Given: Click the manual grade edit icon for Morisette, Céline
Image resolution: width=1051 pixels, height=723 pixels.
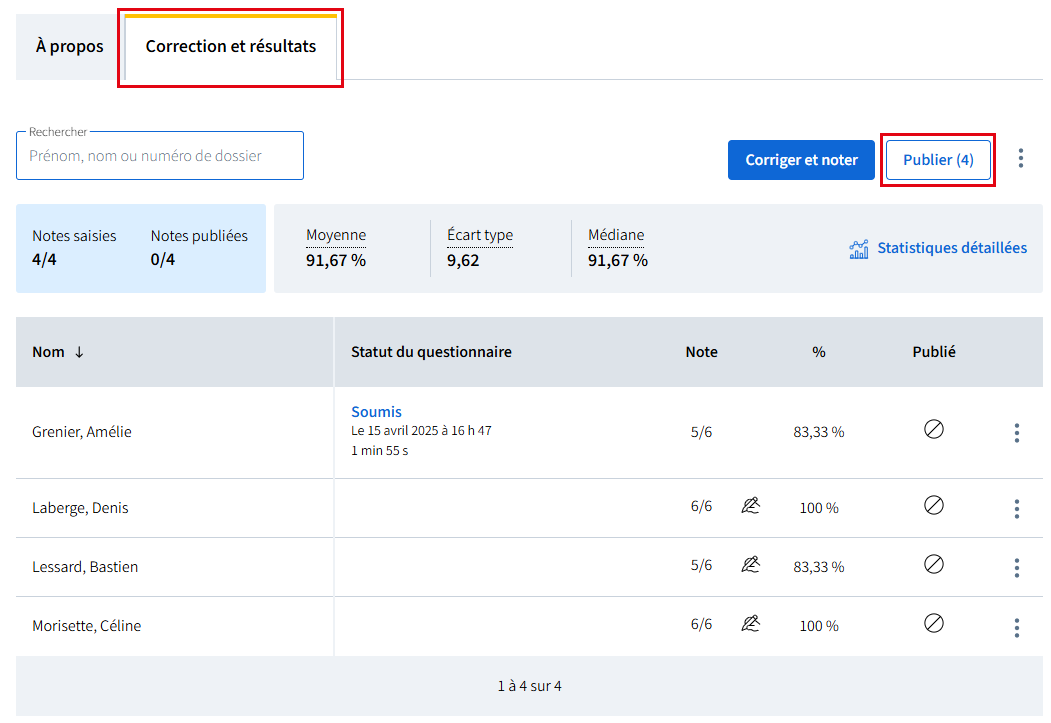Looking at the screenshot, I should click(x=750, y=625).
